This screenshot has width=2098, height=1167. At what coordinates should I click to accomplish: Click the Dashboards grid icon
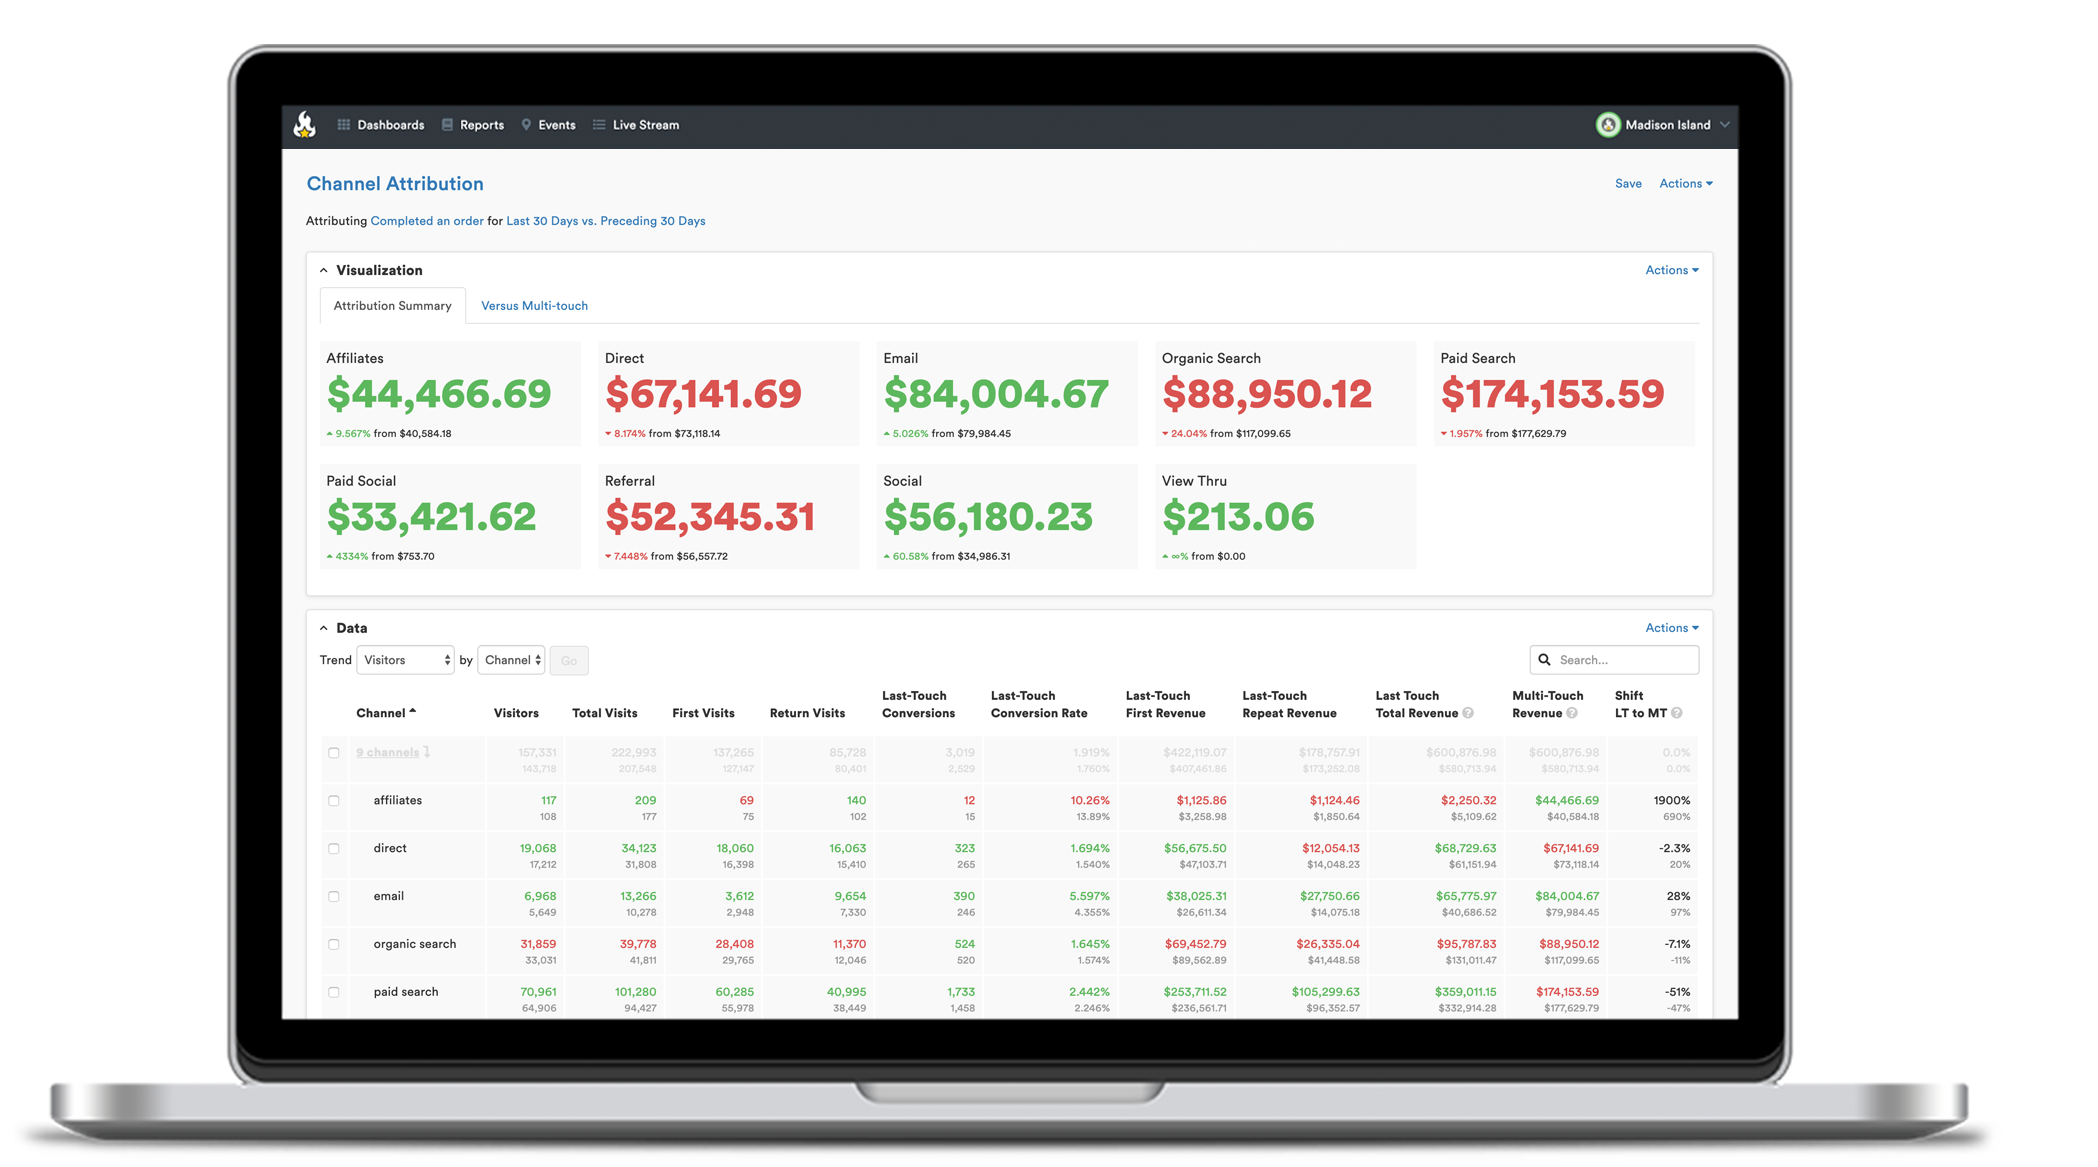344,125
